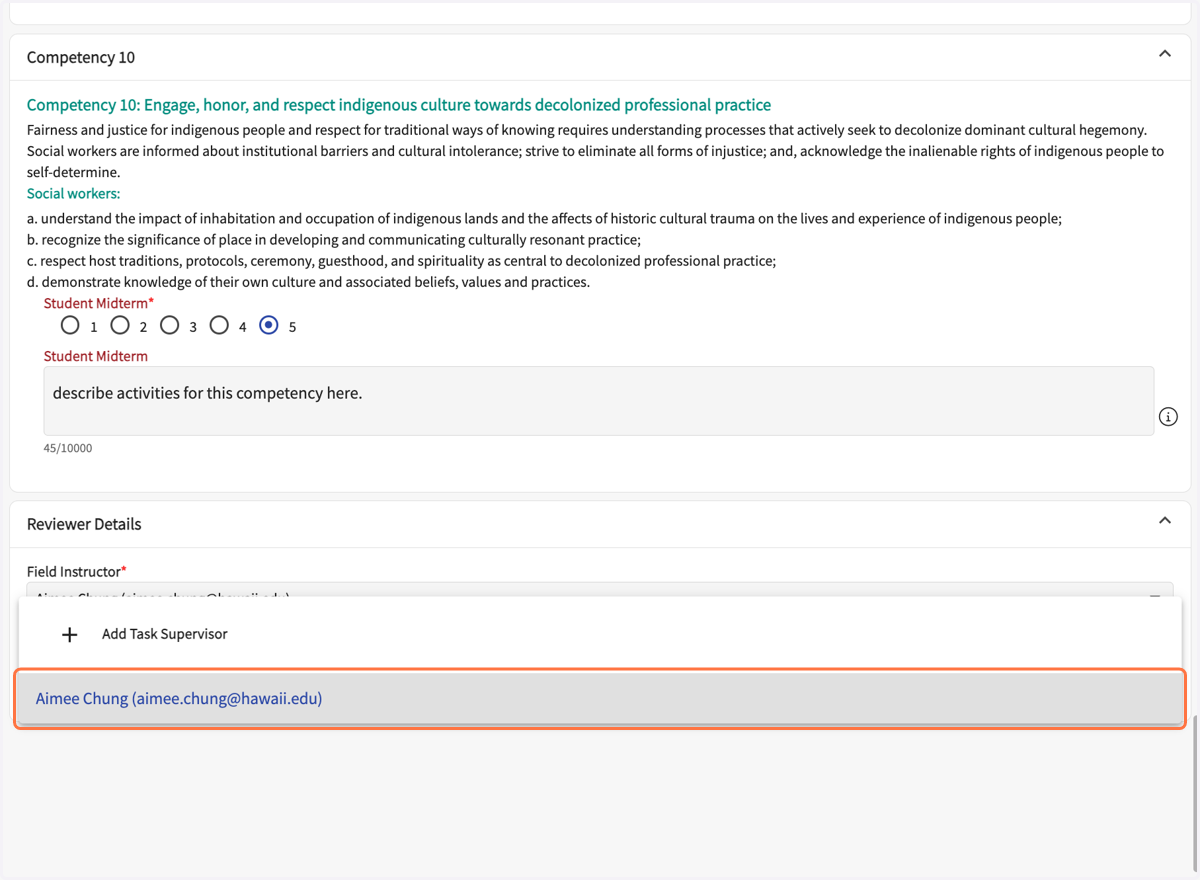Click the Reviewer Details panel title
The height and width of the screenshot is (880, 1200).
[x=84, y=524]
